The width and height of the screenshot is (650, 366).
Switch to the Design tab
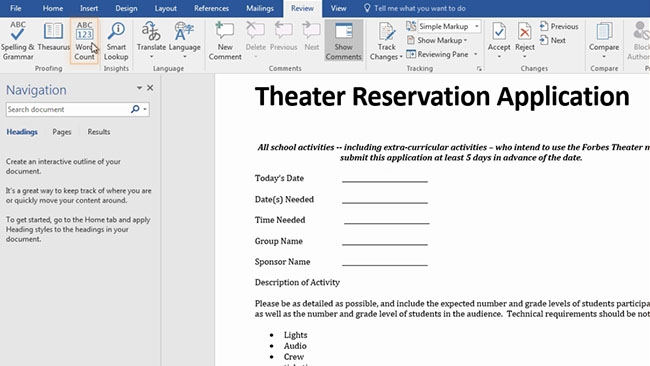tap(126, 8)
